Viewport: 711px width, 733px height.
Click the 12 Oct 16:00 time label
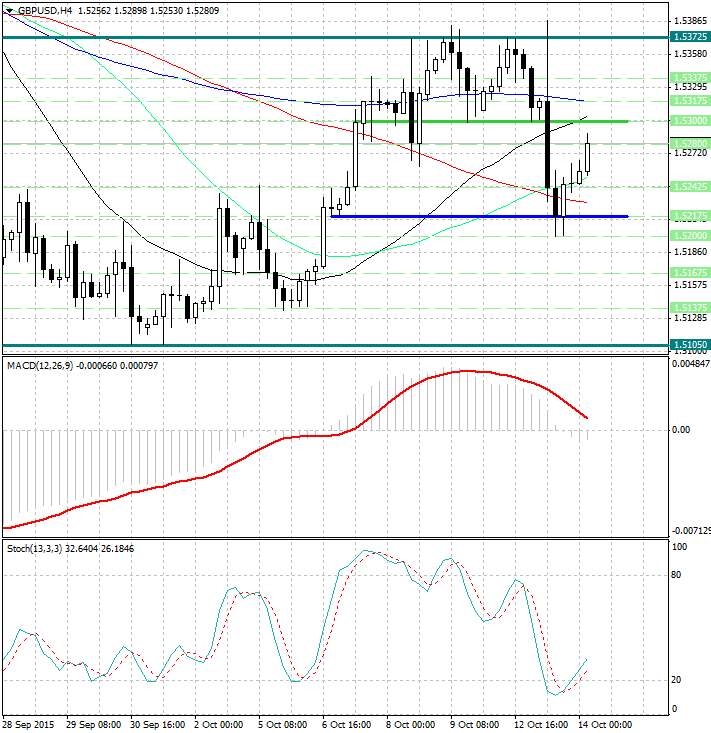click(541, 725)
